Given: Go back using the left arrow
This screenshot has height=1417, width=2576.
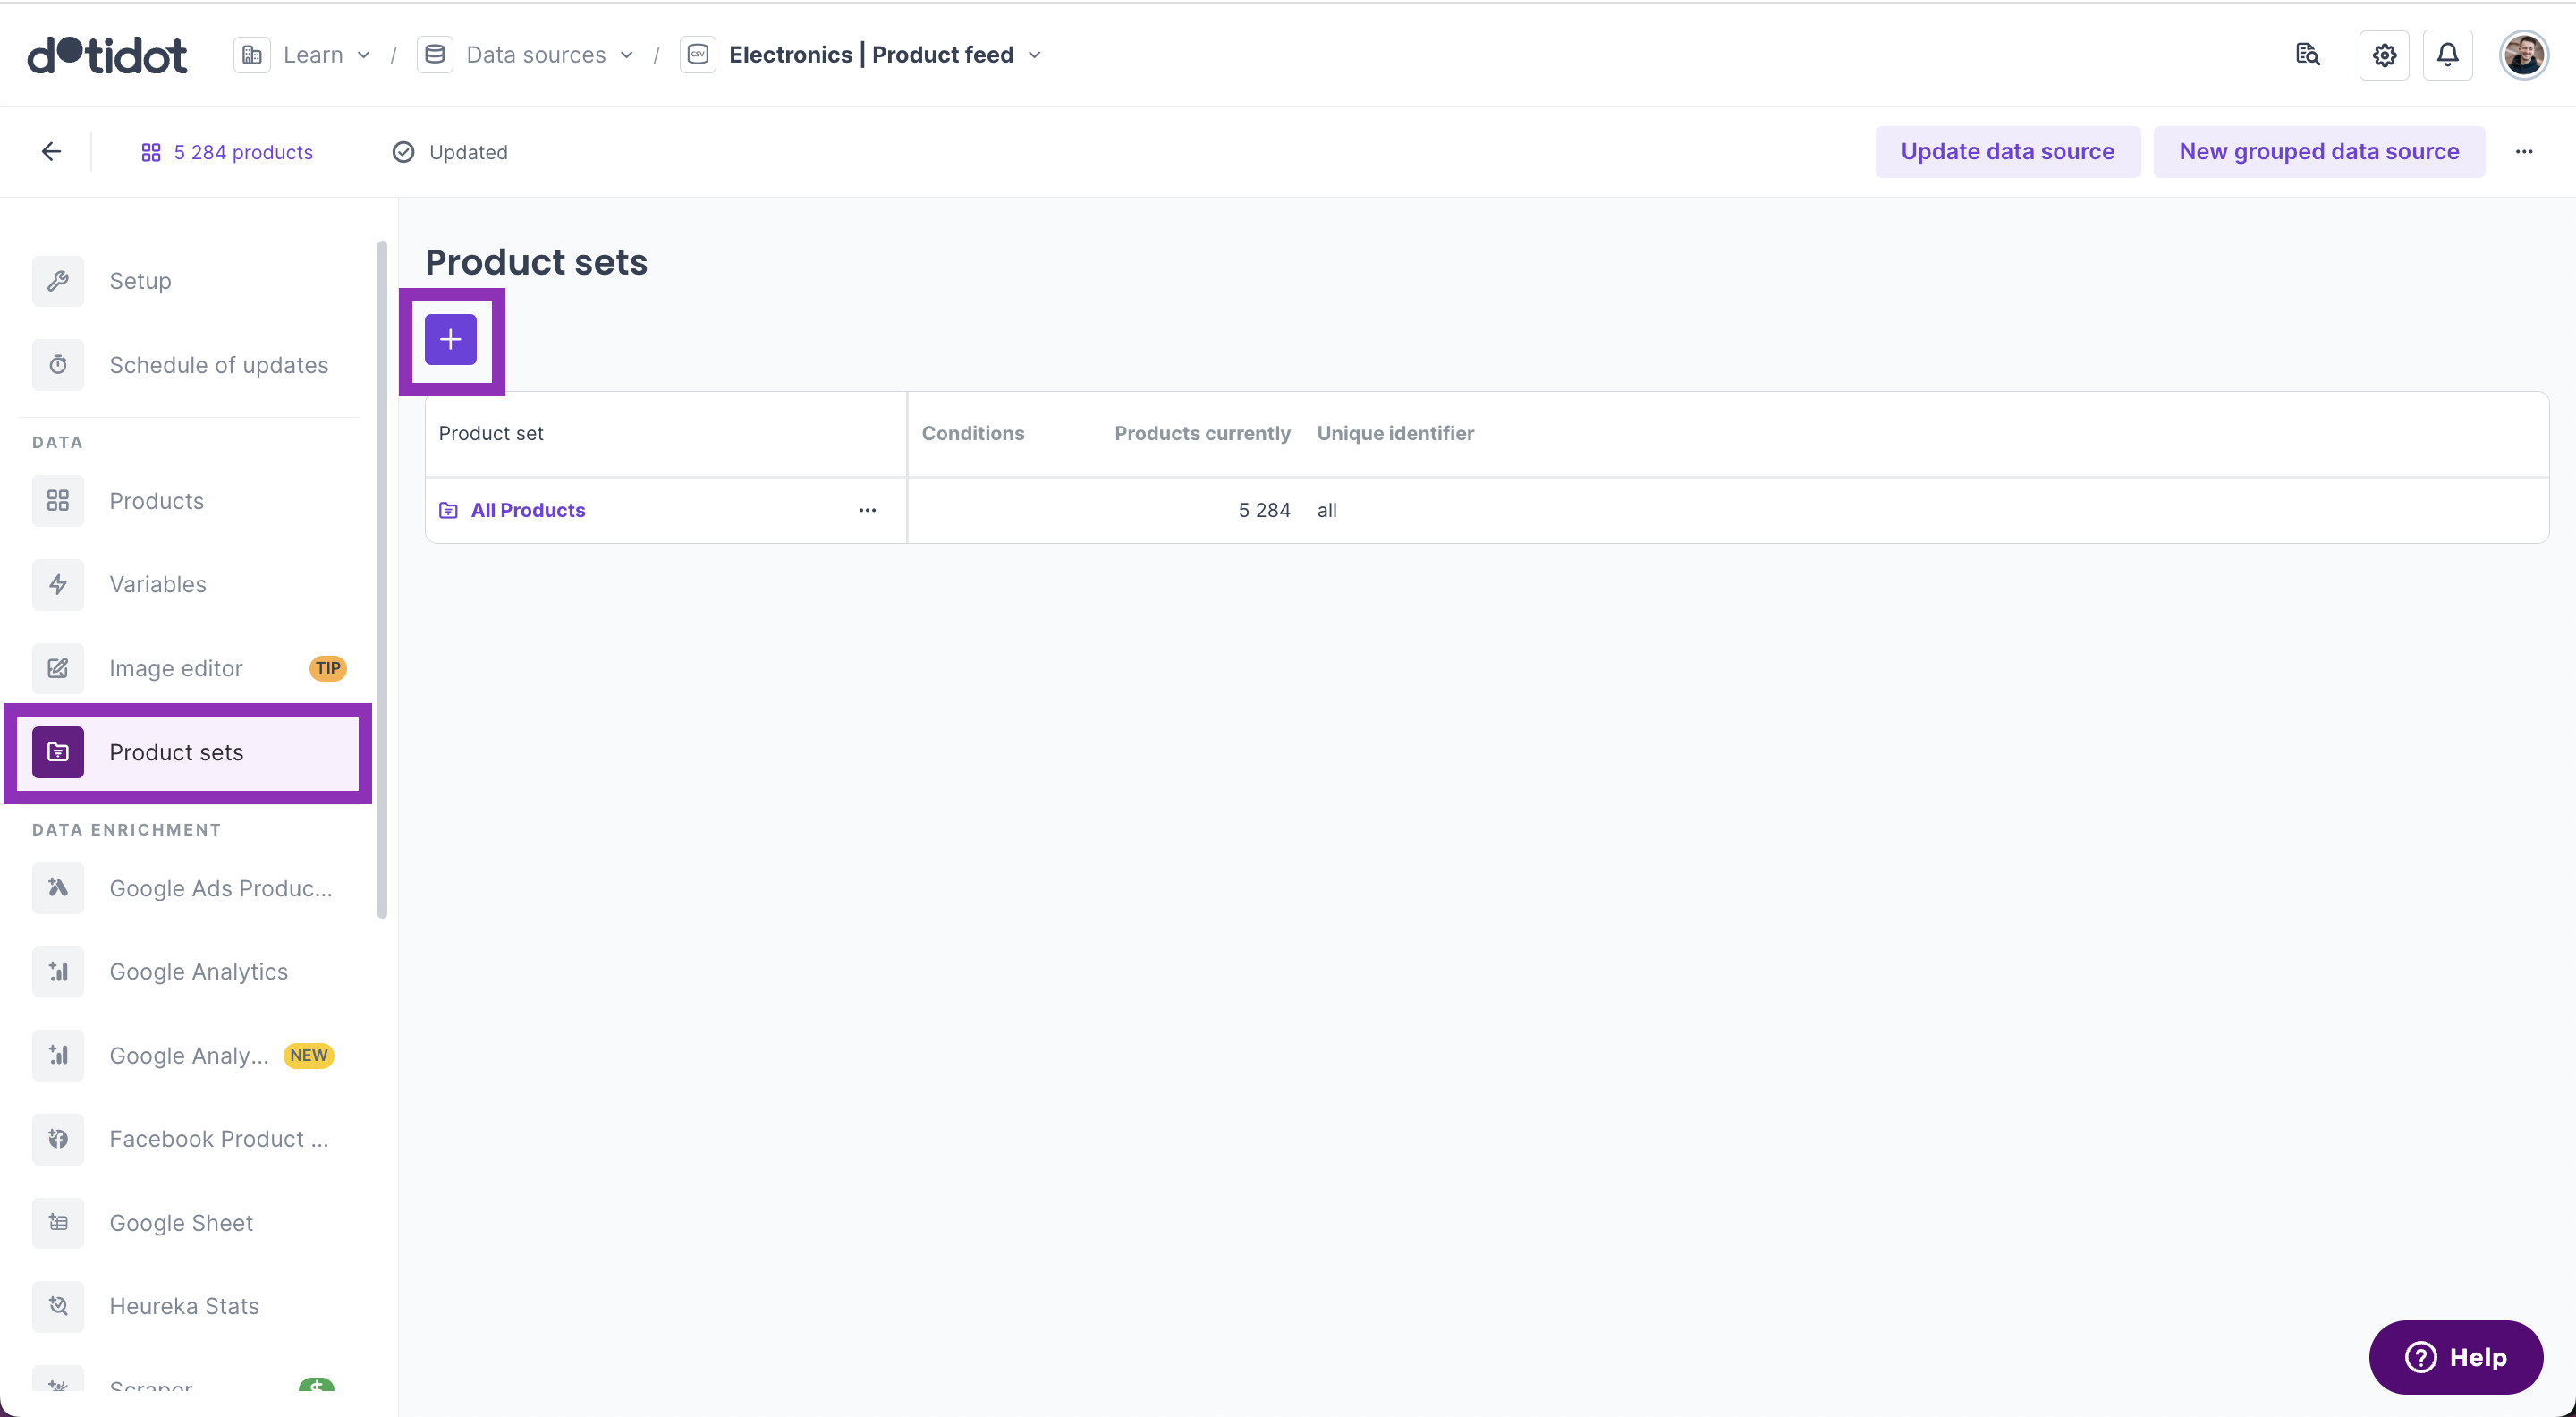Looking at the screenshot, I should (52, 152).
